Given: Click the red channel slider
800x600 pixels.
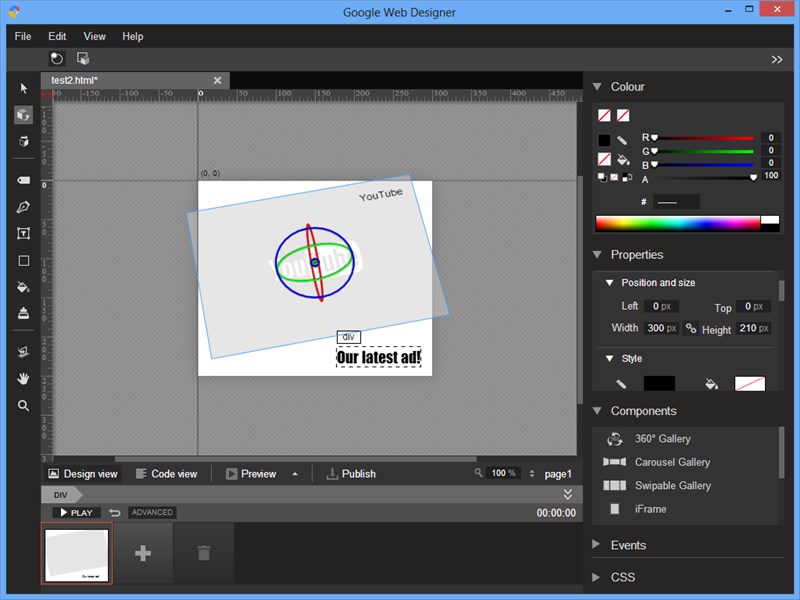Looking at the screenshot, I should tap(703, 138).
